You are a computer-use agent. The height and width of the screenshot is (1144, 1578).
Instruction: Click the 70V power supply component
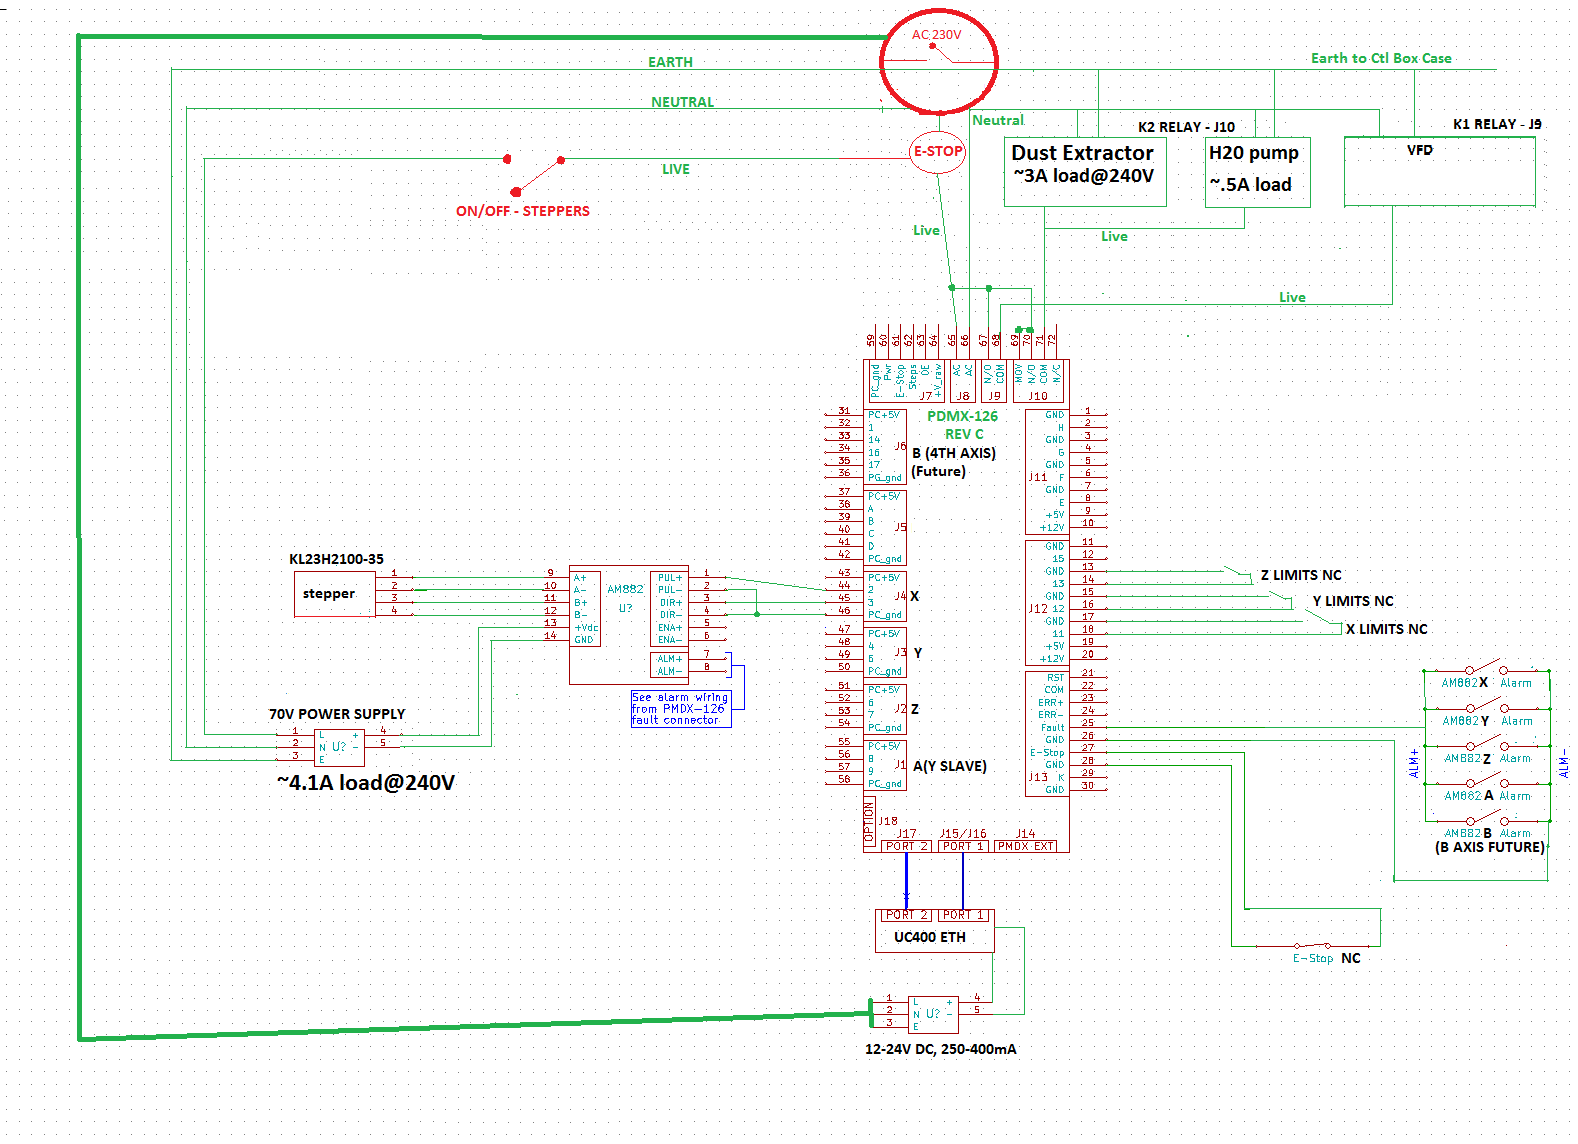(x=339, y=747)
